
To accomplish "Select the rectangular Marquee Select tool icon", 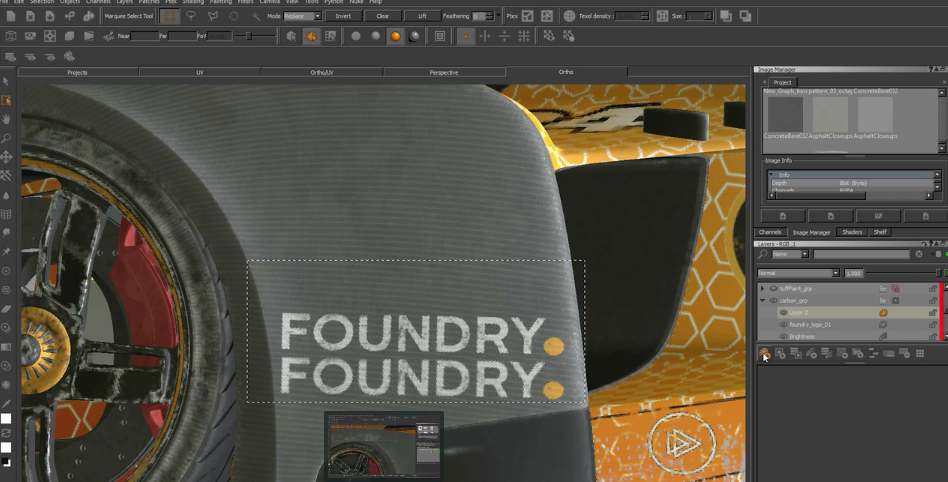I will click(x=170, y=16).
